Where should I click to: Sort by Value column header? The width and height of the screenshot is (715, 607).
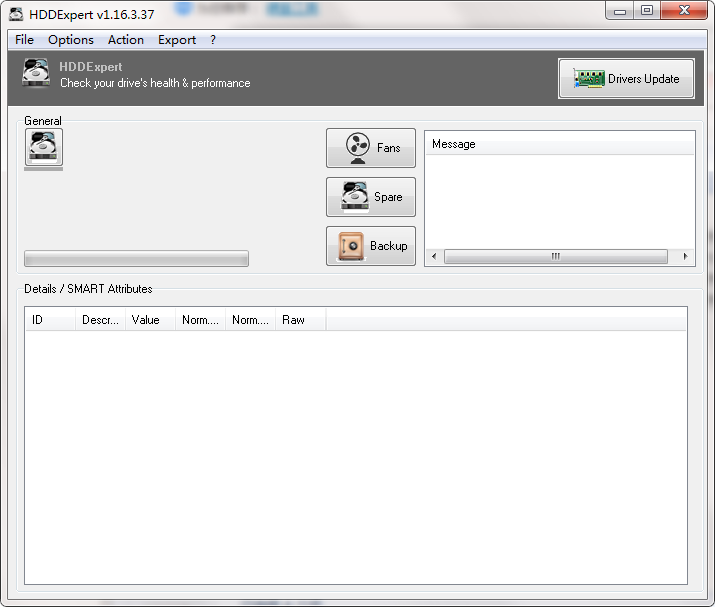pyautogui.click(x=150, y=320)
